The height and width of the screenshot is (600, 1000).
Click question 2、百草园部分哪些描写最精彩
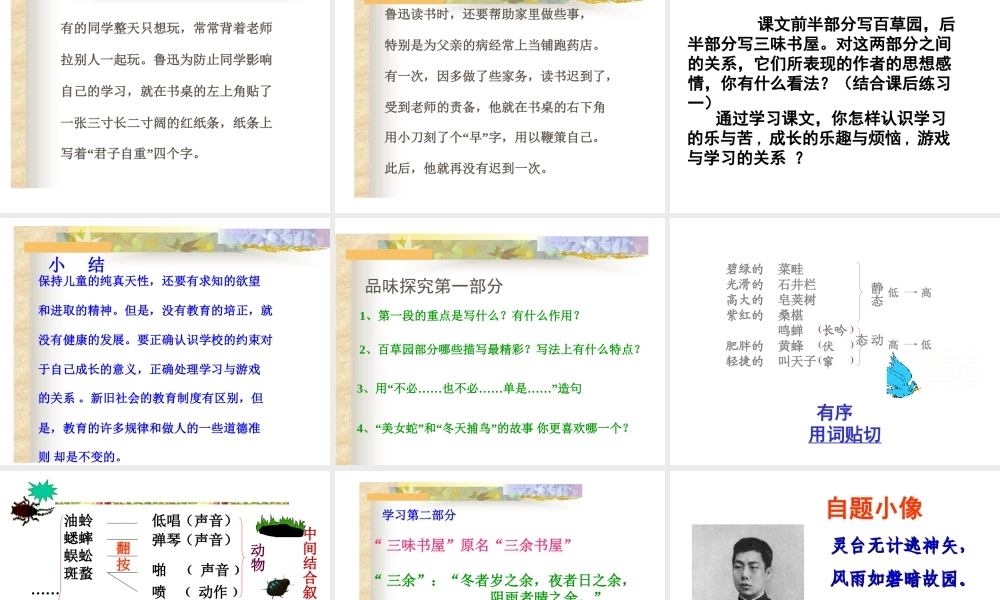point(499,349)
